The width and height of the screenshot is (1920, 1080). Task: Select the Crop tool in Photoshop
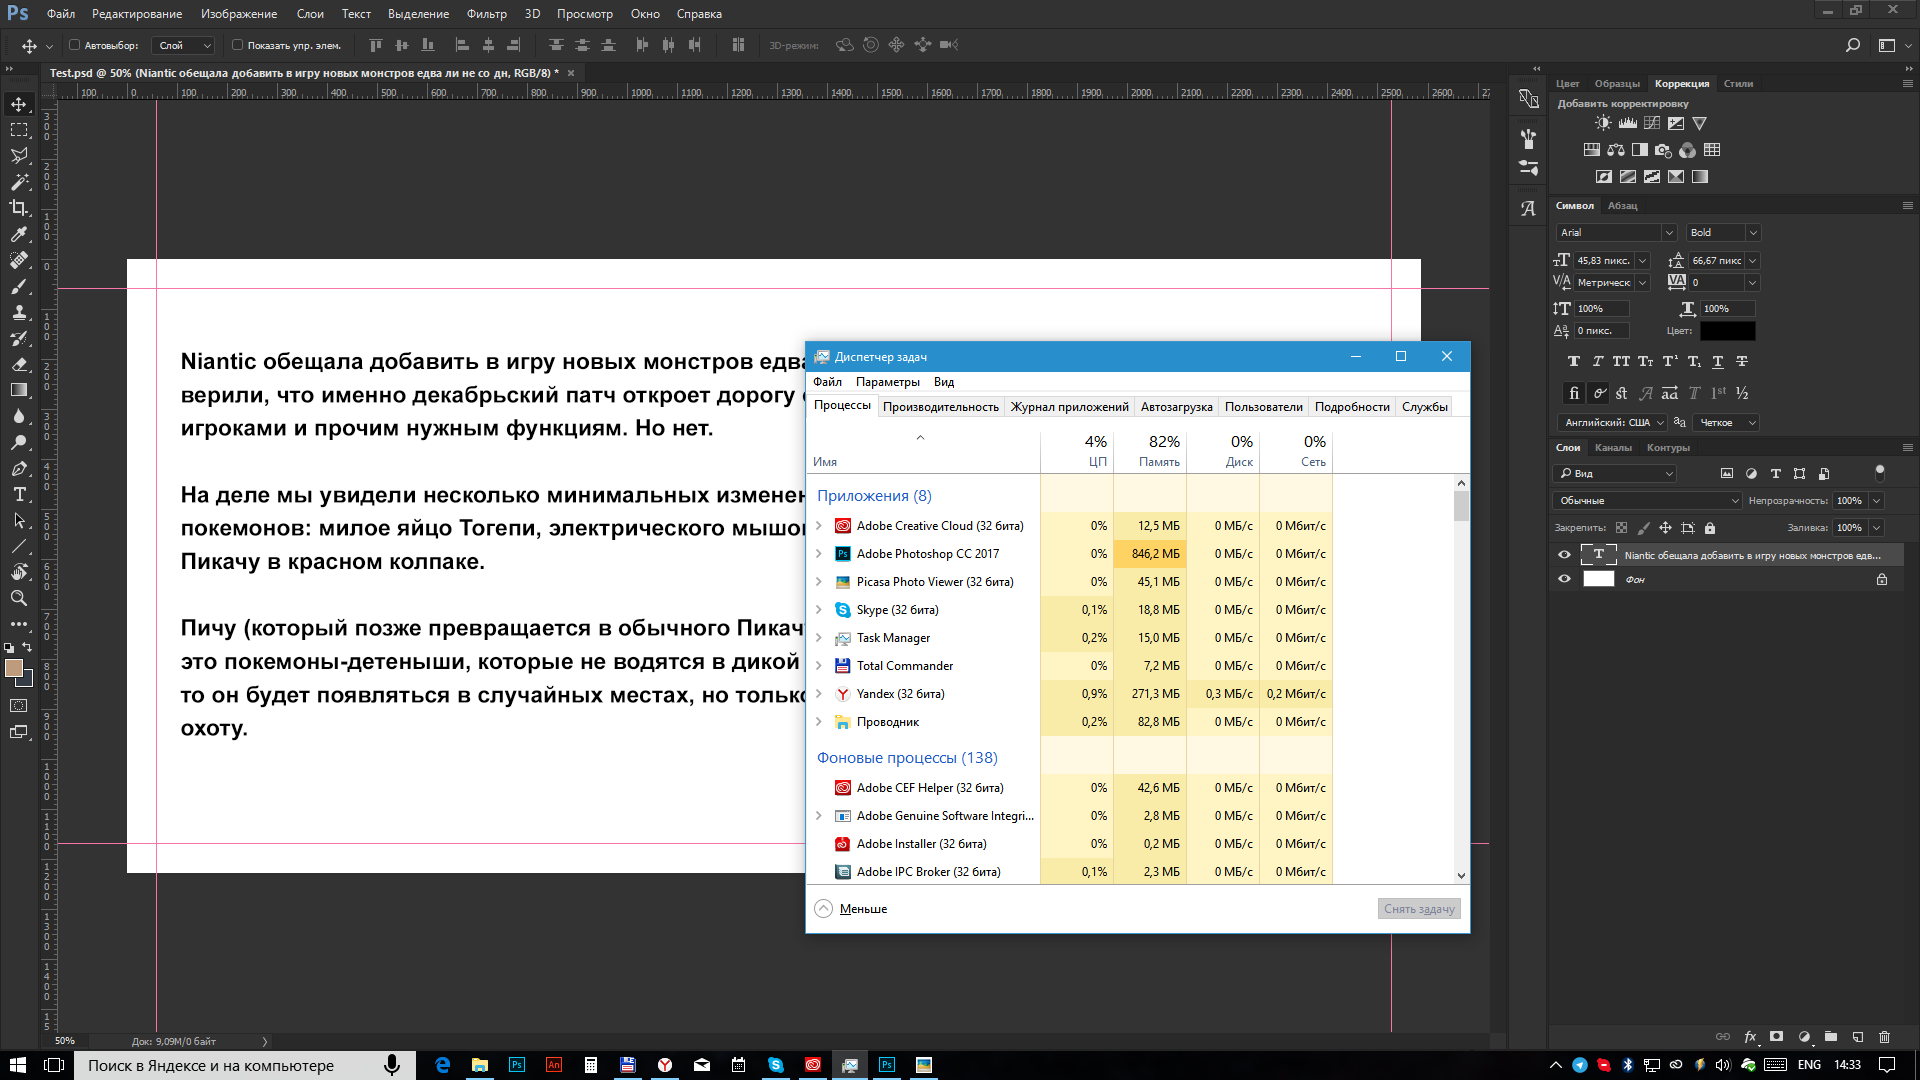pos(20,207)
